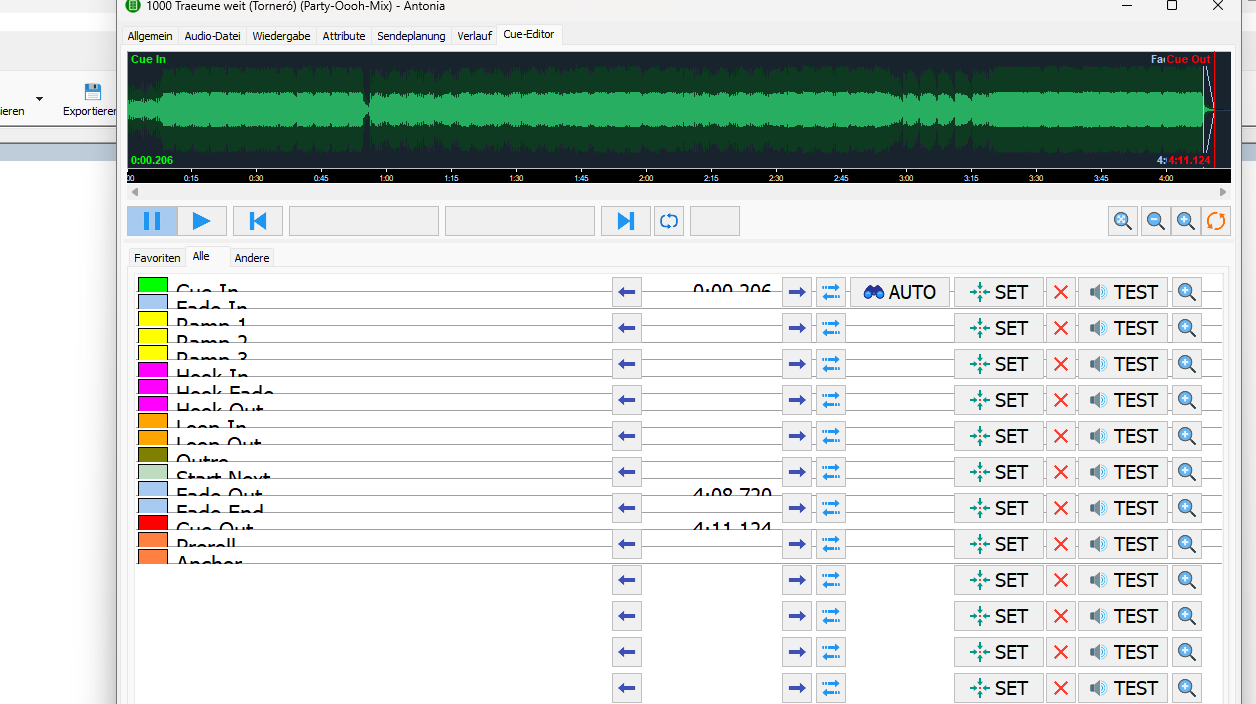Zoom to Cue In using row magnifier
The height and width of the screenshot is (704, 1256).
pos(1187,292)
